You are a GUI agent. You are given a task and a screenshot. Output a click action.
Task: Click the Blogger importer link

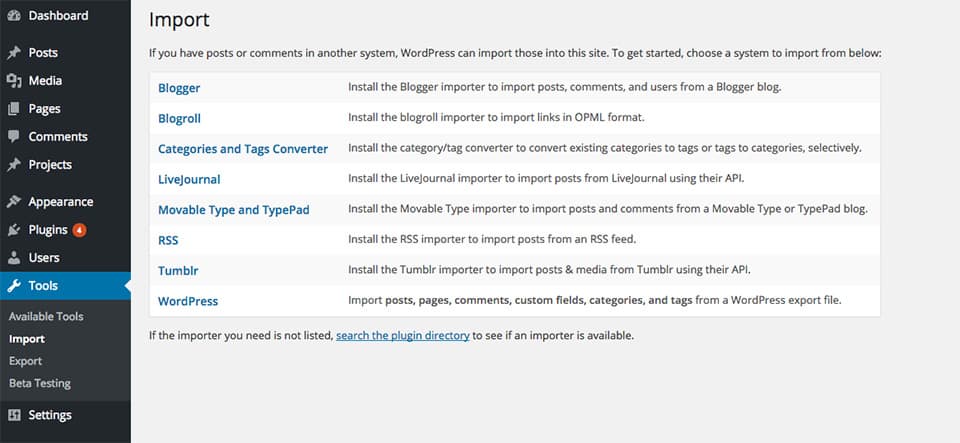(179, 88)
